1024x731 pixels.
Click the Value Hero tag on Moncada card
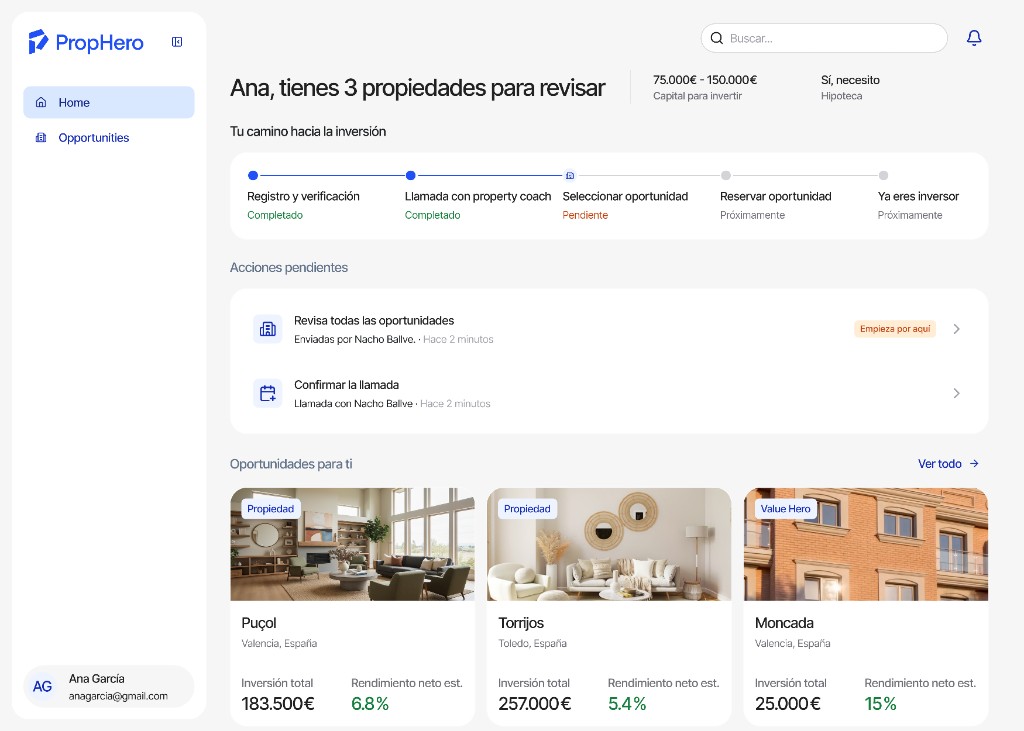[785, 508]
